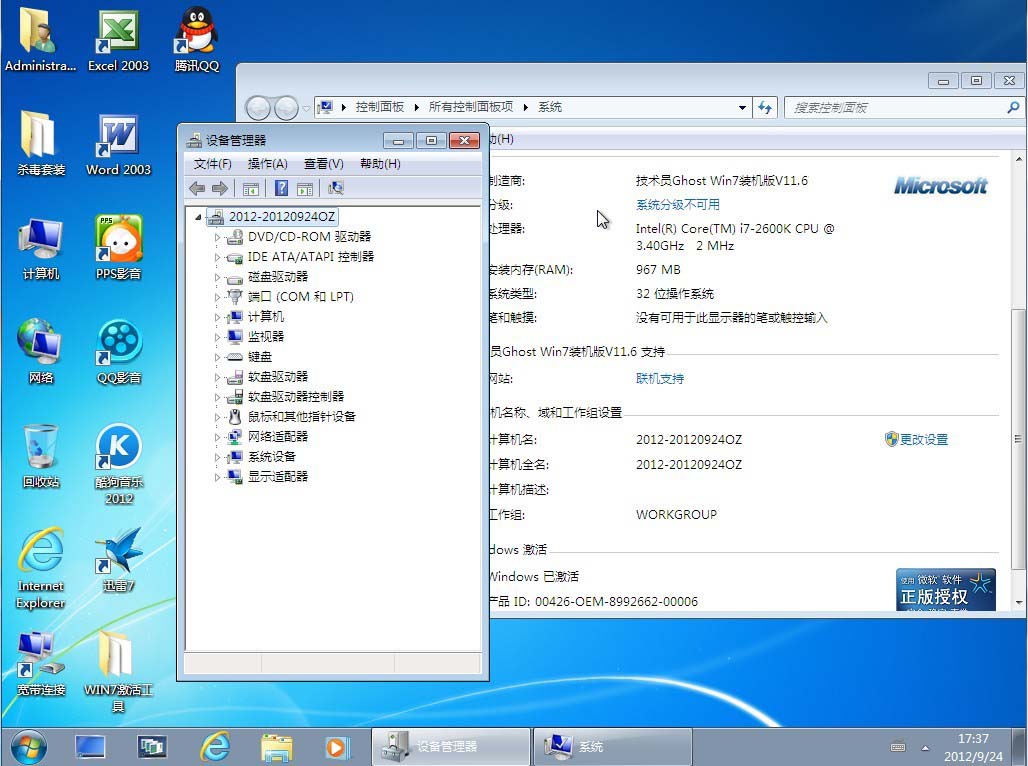Select the 系统设备 tree item

pyautogui.click(x=271, y=456)
